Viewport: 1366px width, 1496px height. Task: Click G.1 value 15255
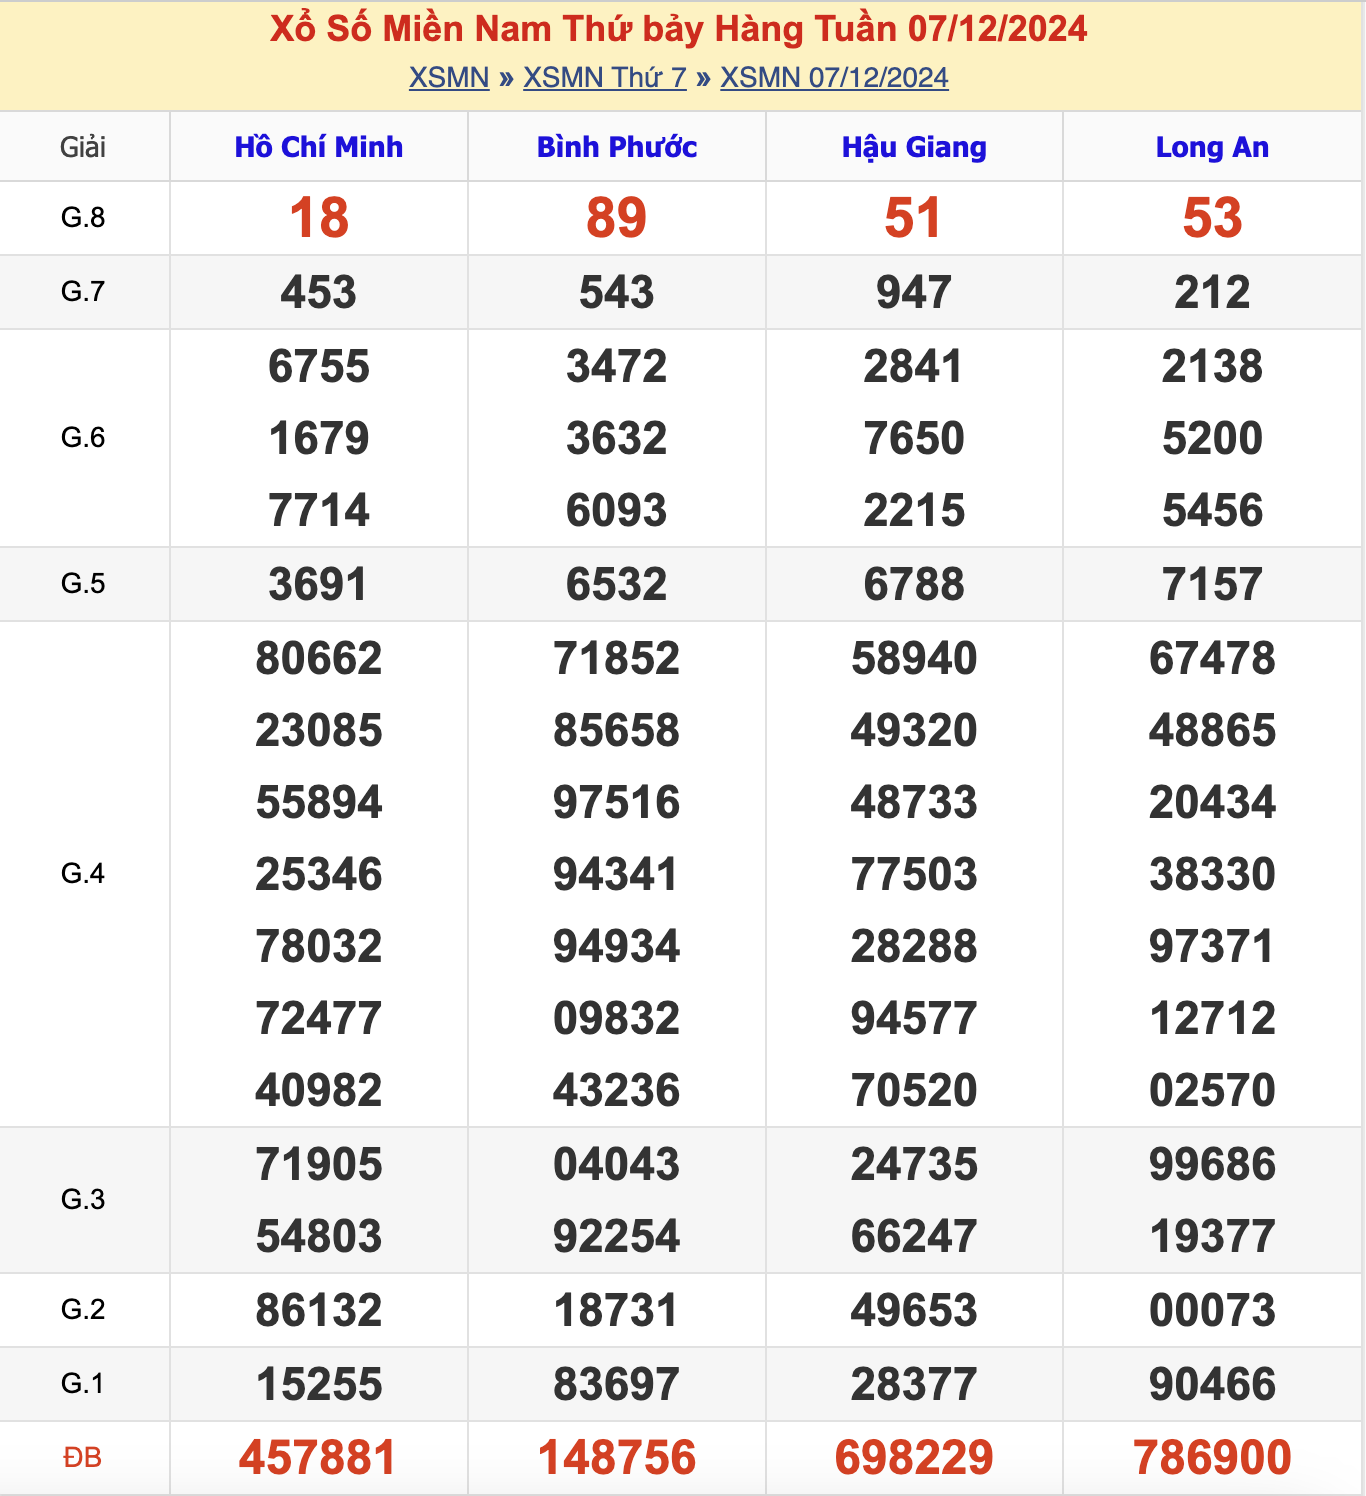click(x=319, y=1384)
